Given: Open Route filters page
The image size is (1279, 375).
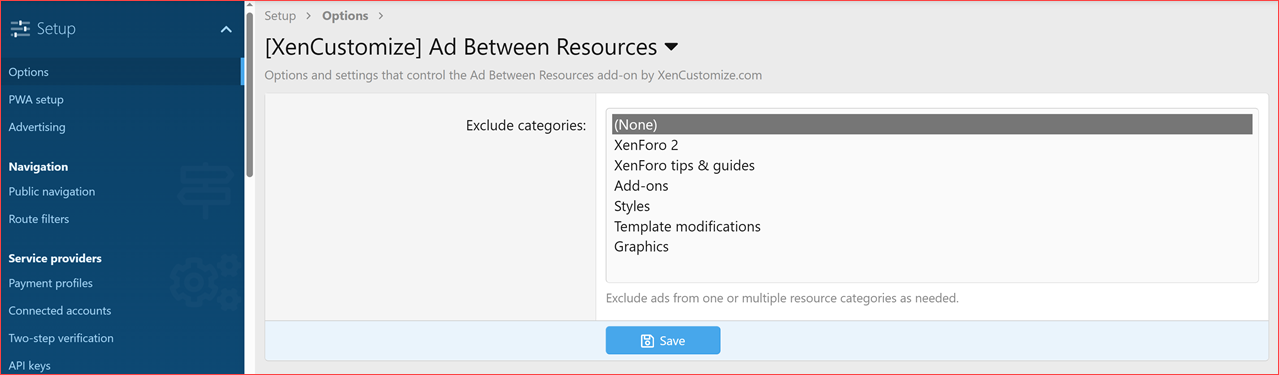Looking at the screenshot, I should point(121,219).
